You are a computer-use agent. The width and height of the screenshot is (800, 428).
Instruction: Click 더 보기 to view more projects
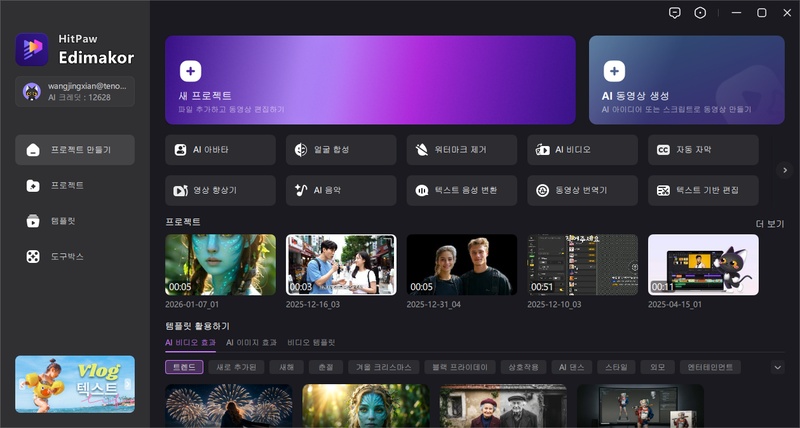(x=770, y=224)
